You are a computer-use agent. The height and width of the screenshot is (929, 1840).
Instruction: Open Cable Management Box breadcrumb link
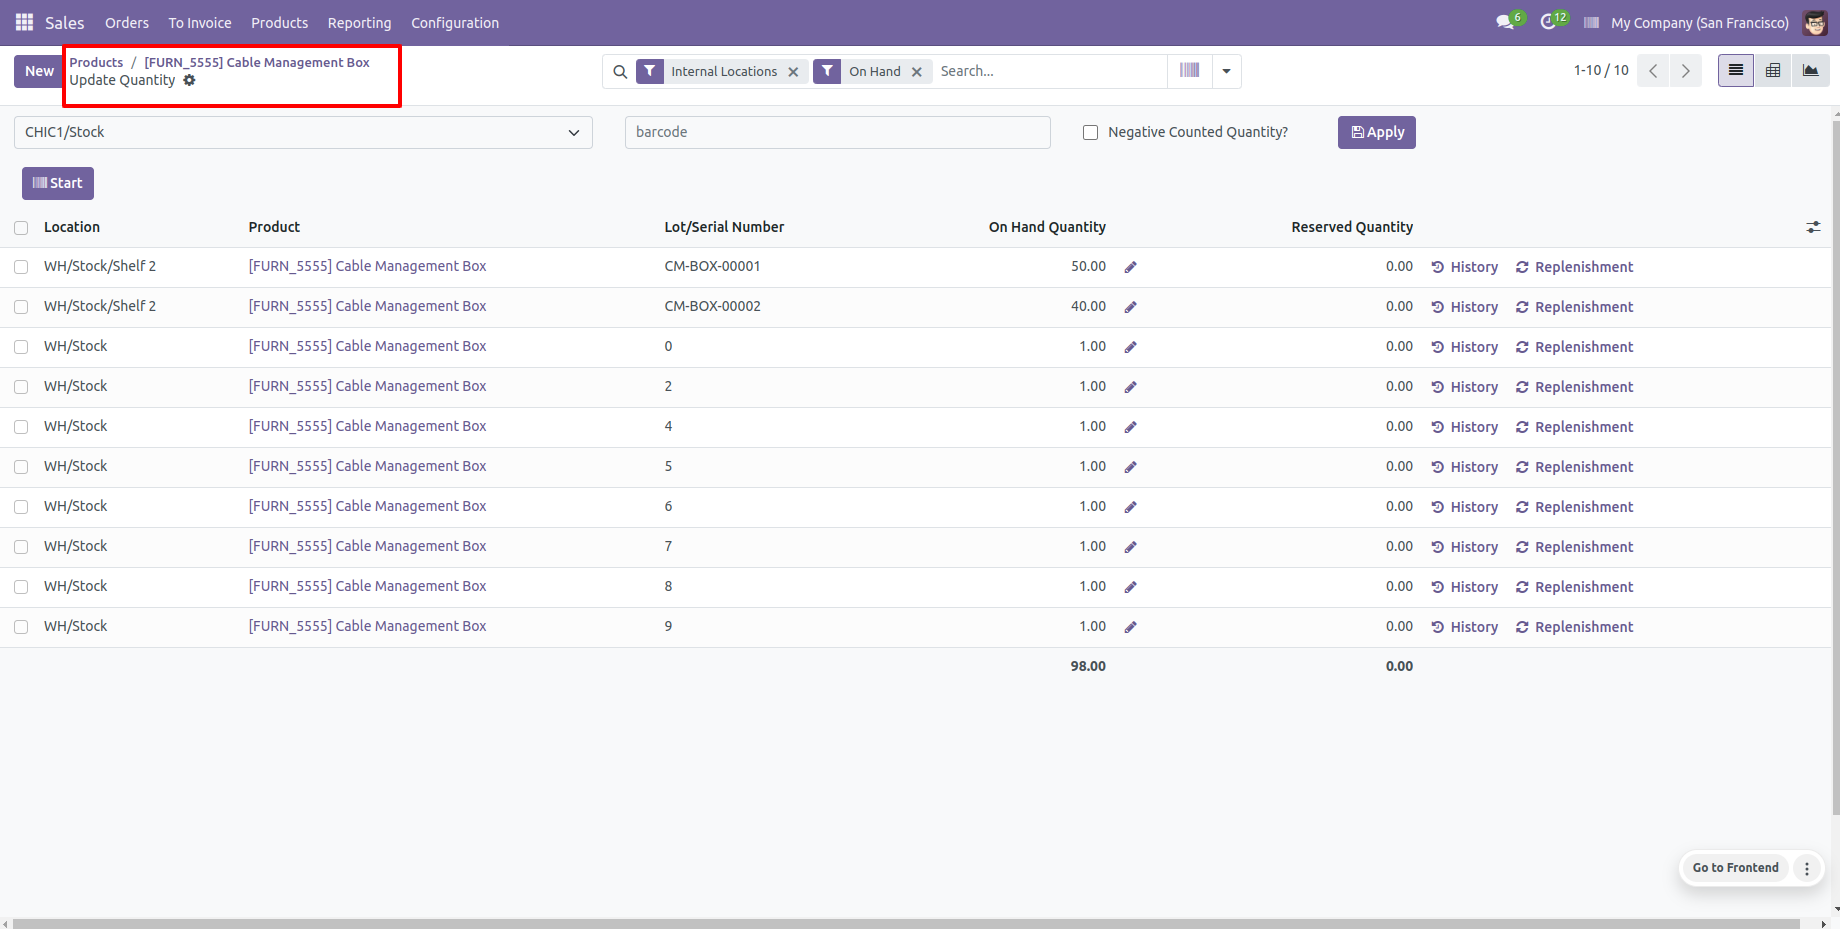257,62
